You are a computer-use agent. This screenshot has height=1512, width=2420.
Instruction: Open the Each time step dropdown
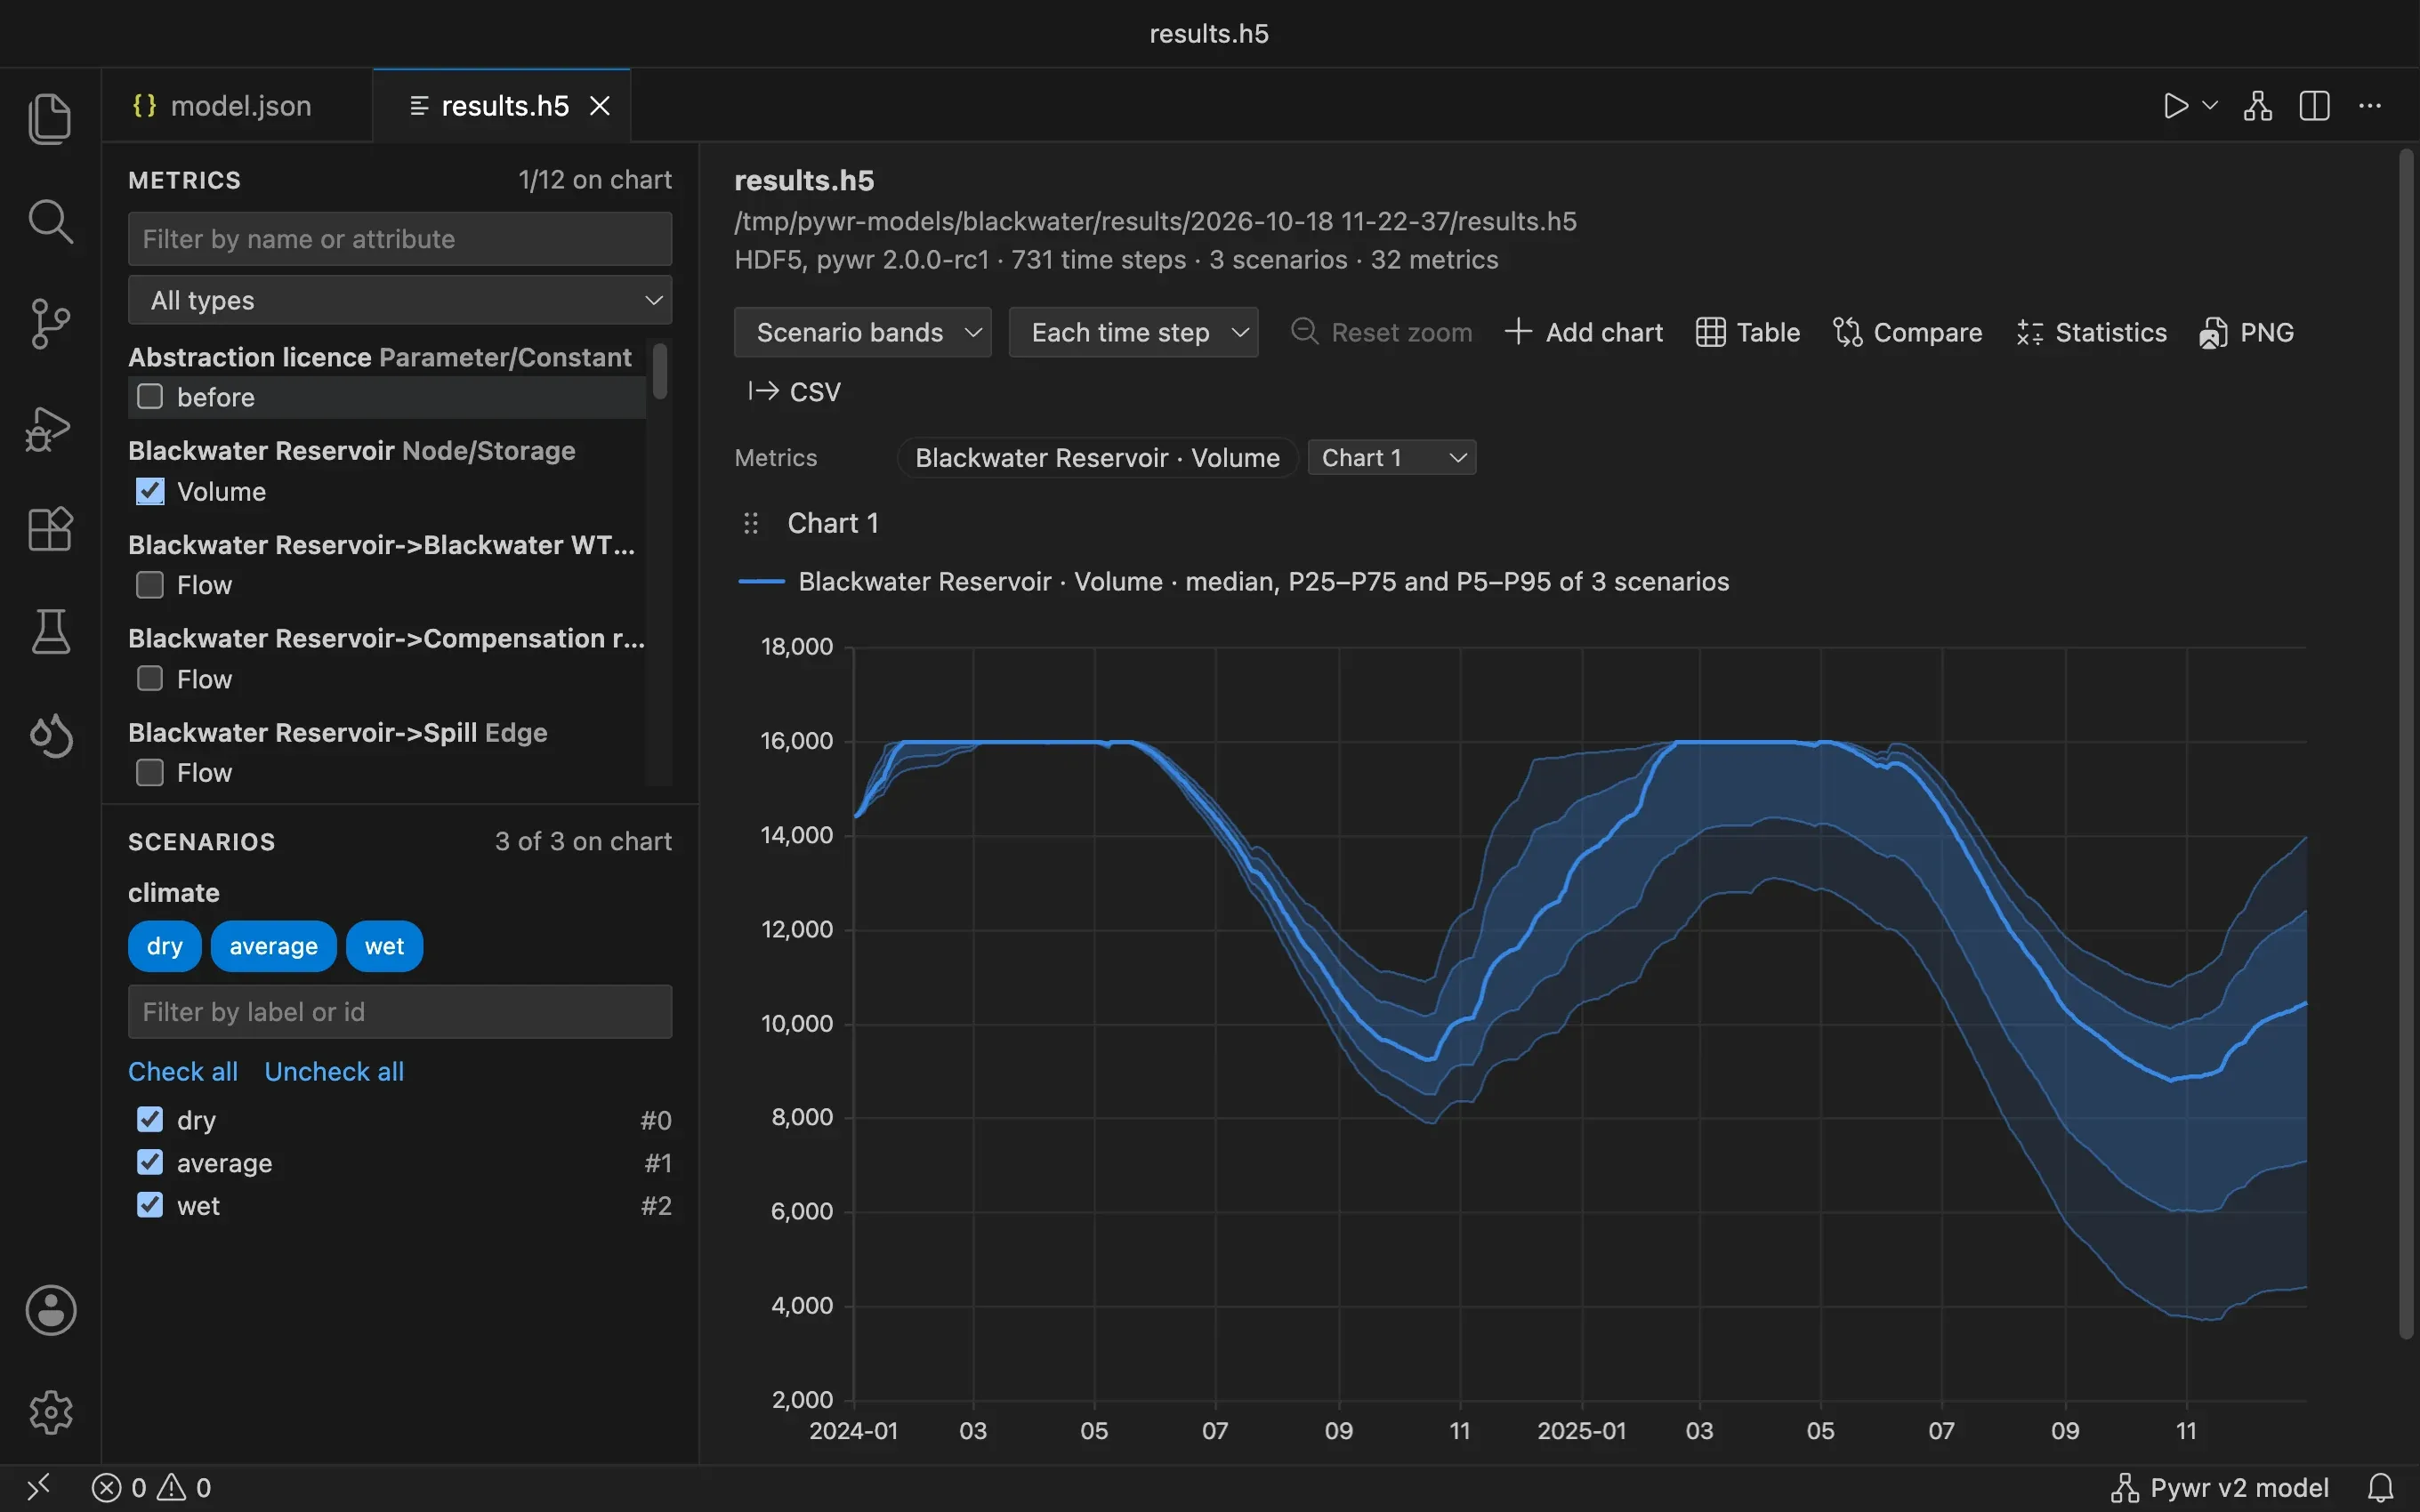click(x=1133, y=332)
